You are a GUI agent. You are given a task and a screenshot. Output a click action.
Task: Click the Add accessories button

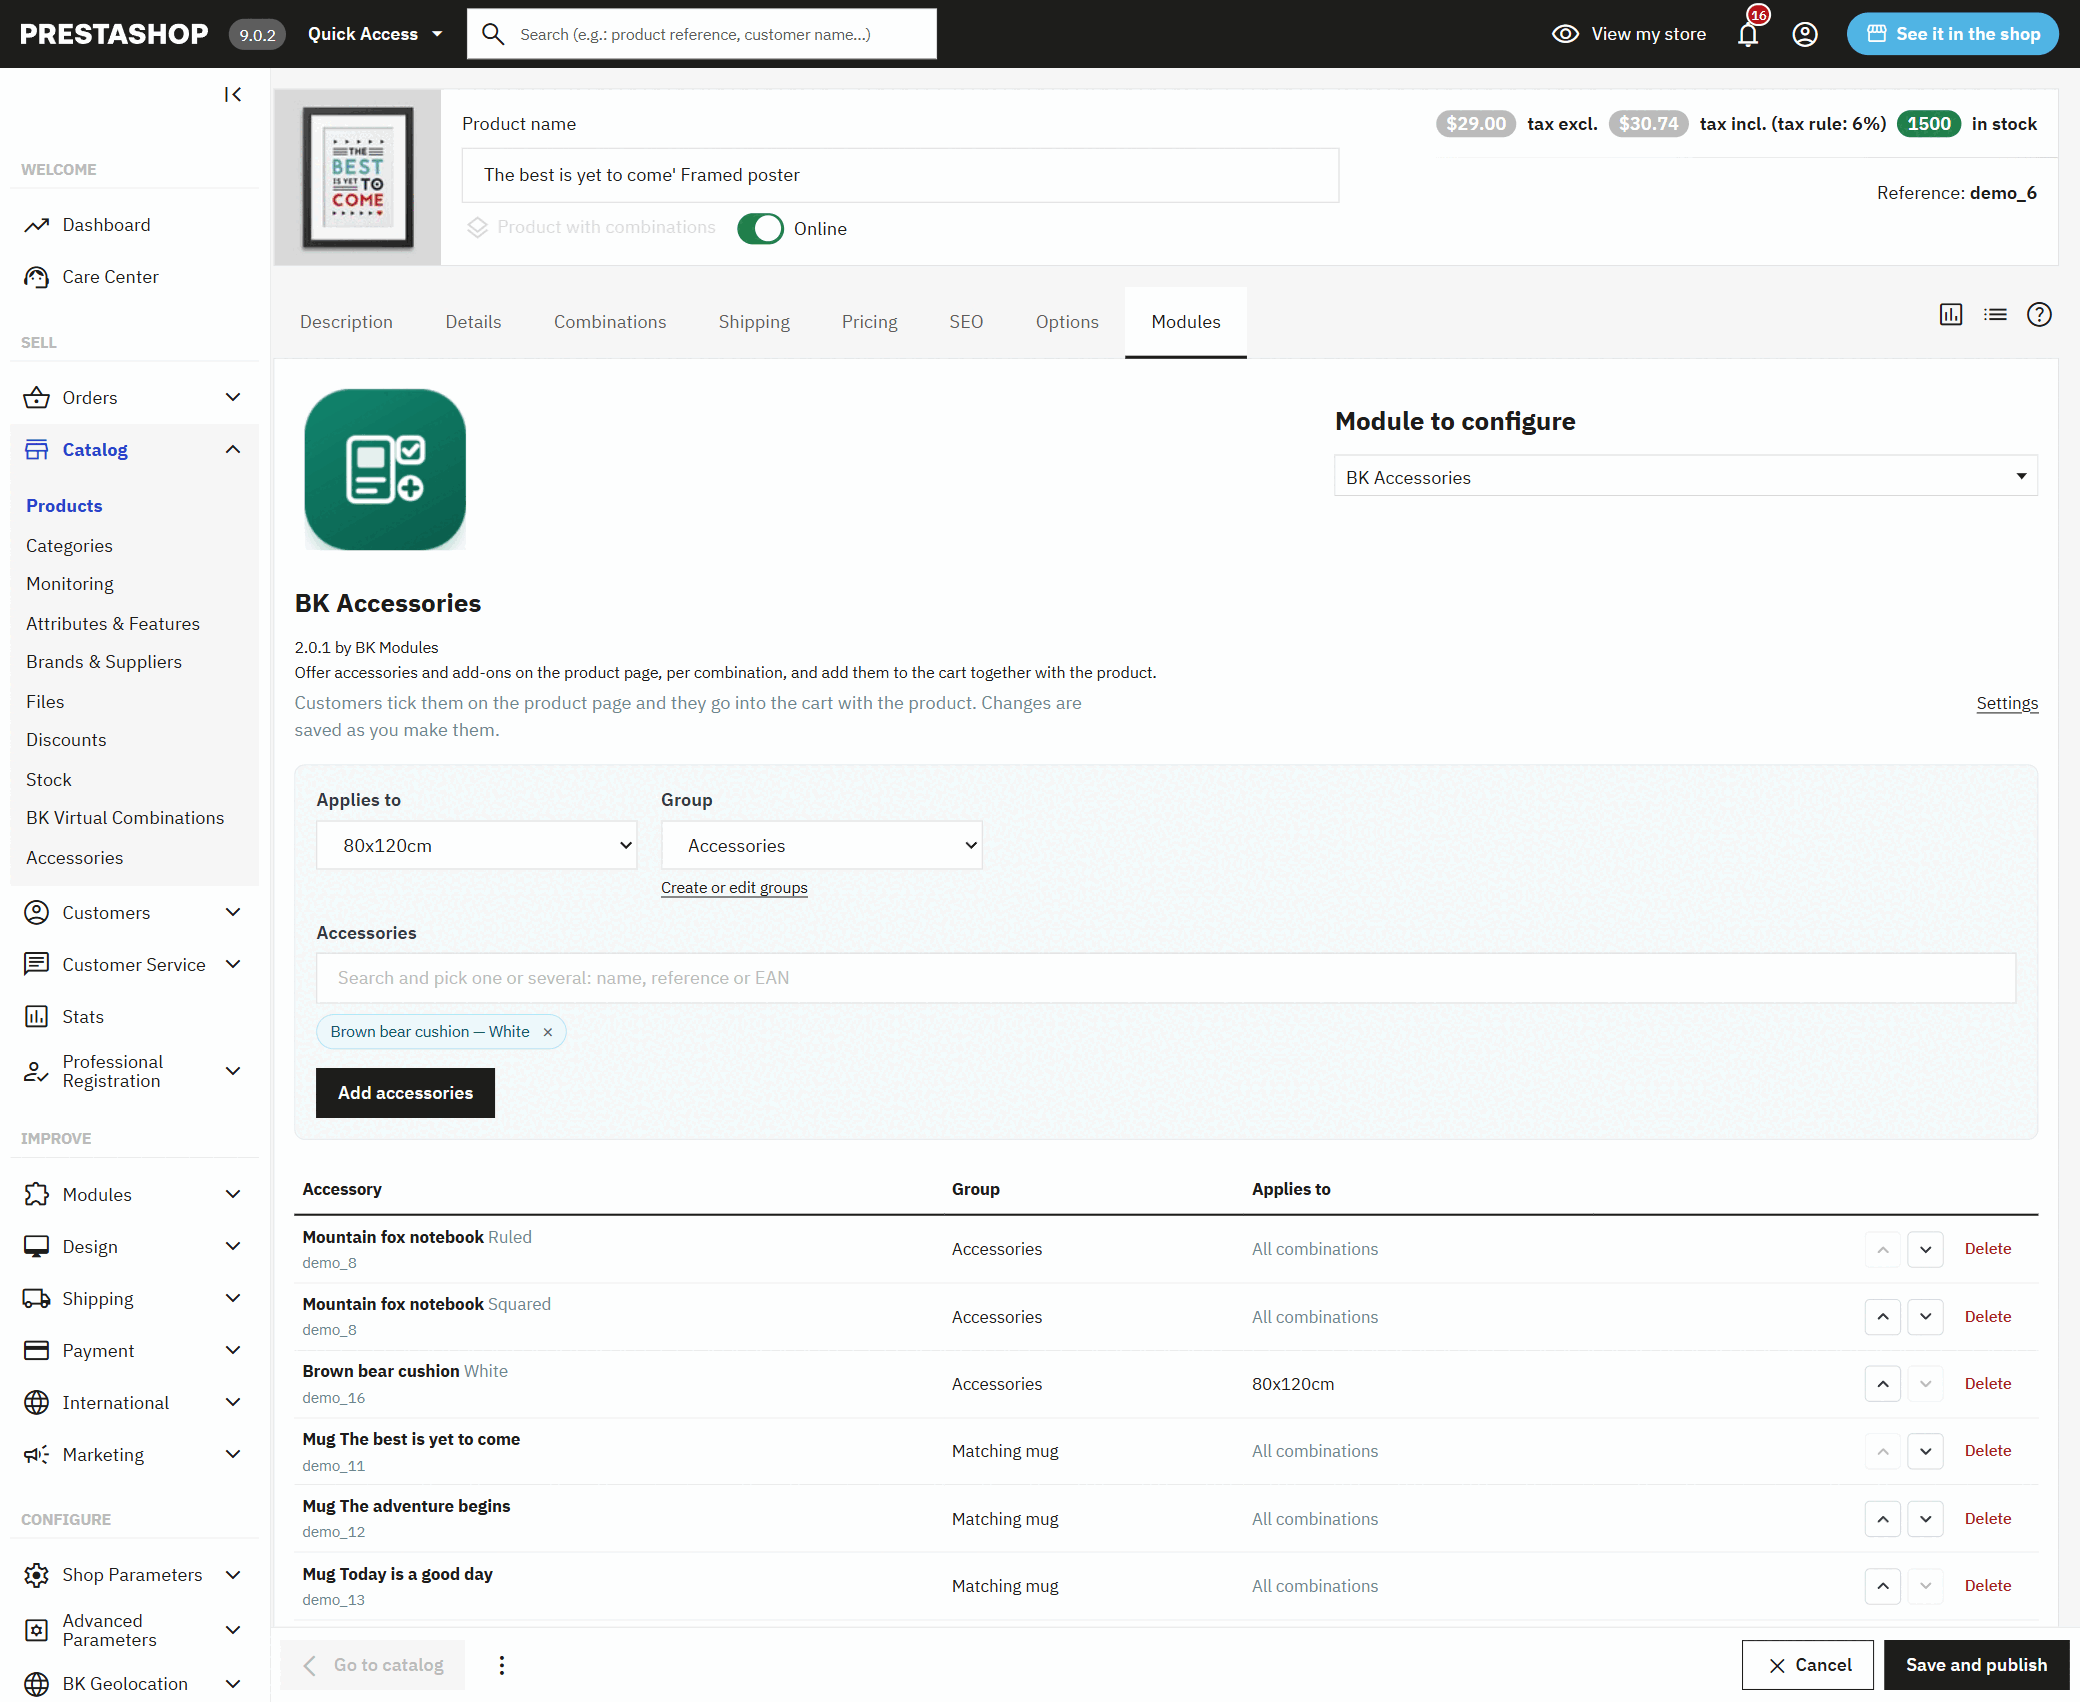pos(405,1093)
